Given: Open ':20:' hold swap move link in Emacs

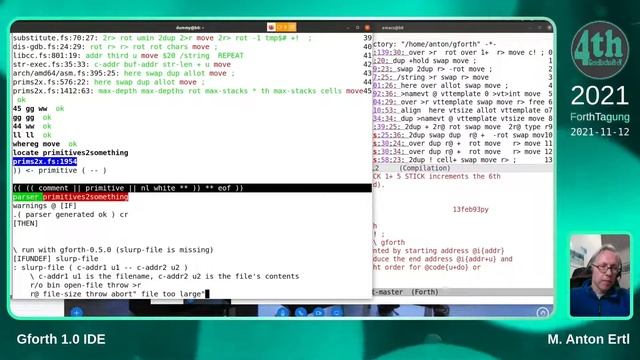Looking at the screenshot, I should [x=381, y=61].
